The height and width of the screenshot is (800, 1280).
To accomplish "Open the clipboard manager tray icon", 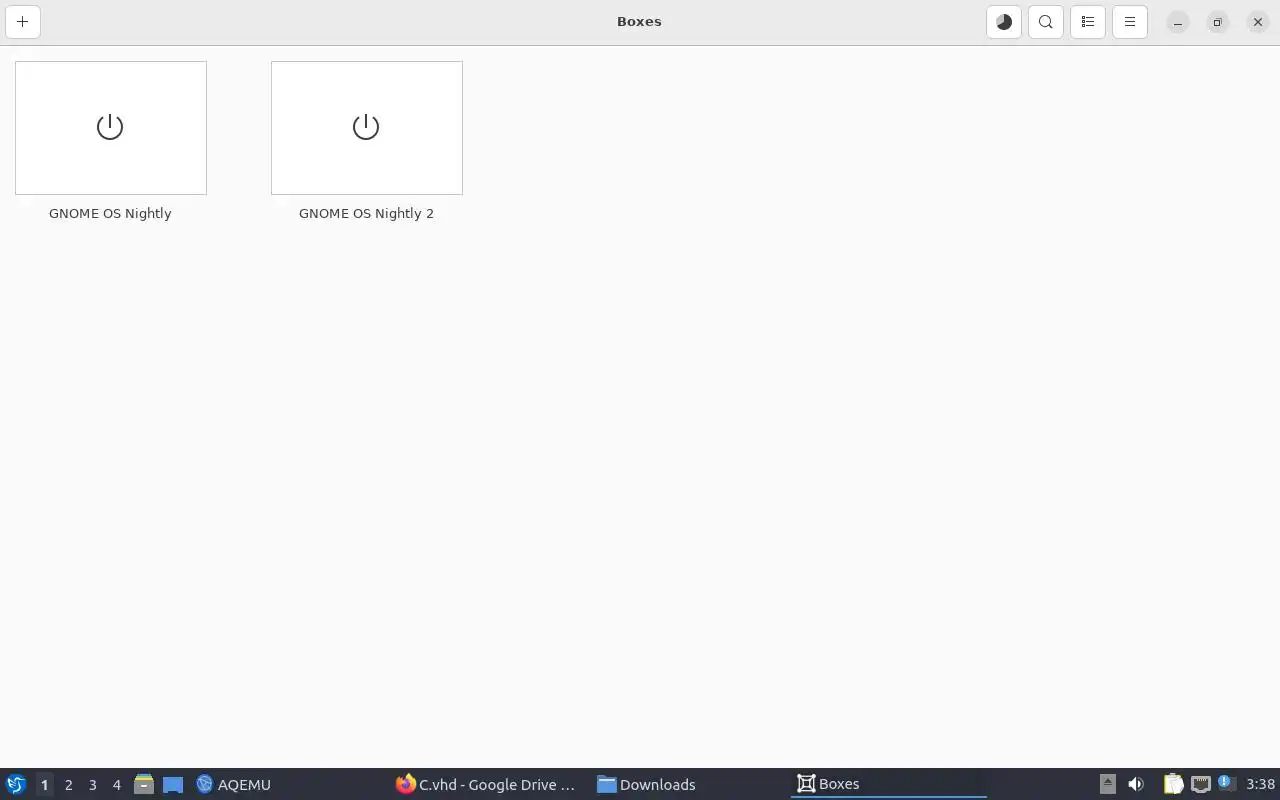I will click(x=1173, y=784).
